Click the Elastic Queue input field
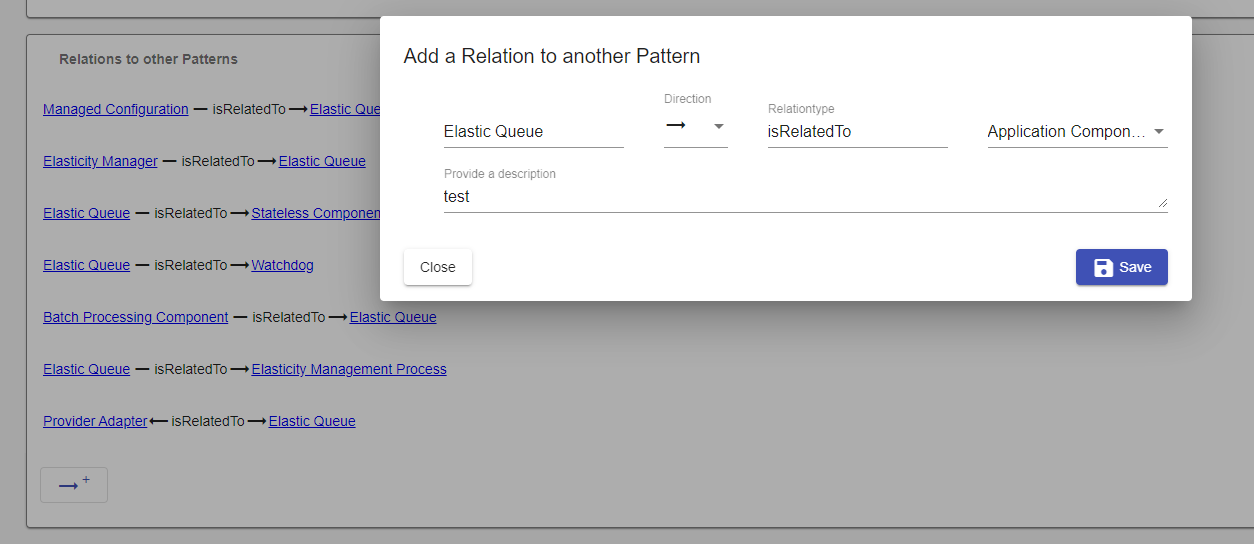Screen dimensions: 1254x544 pyautogui.click(x=534, y=131)
